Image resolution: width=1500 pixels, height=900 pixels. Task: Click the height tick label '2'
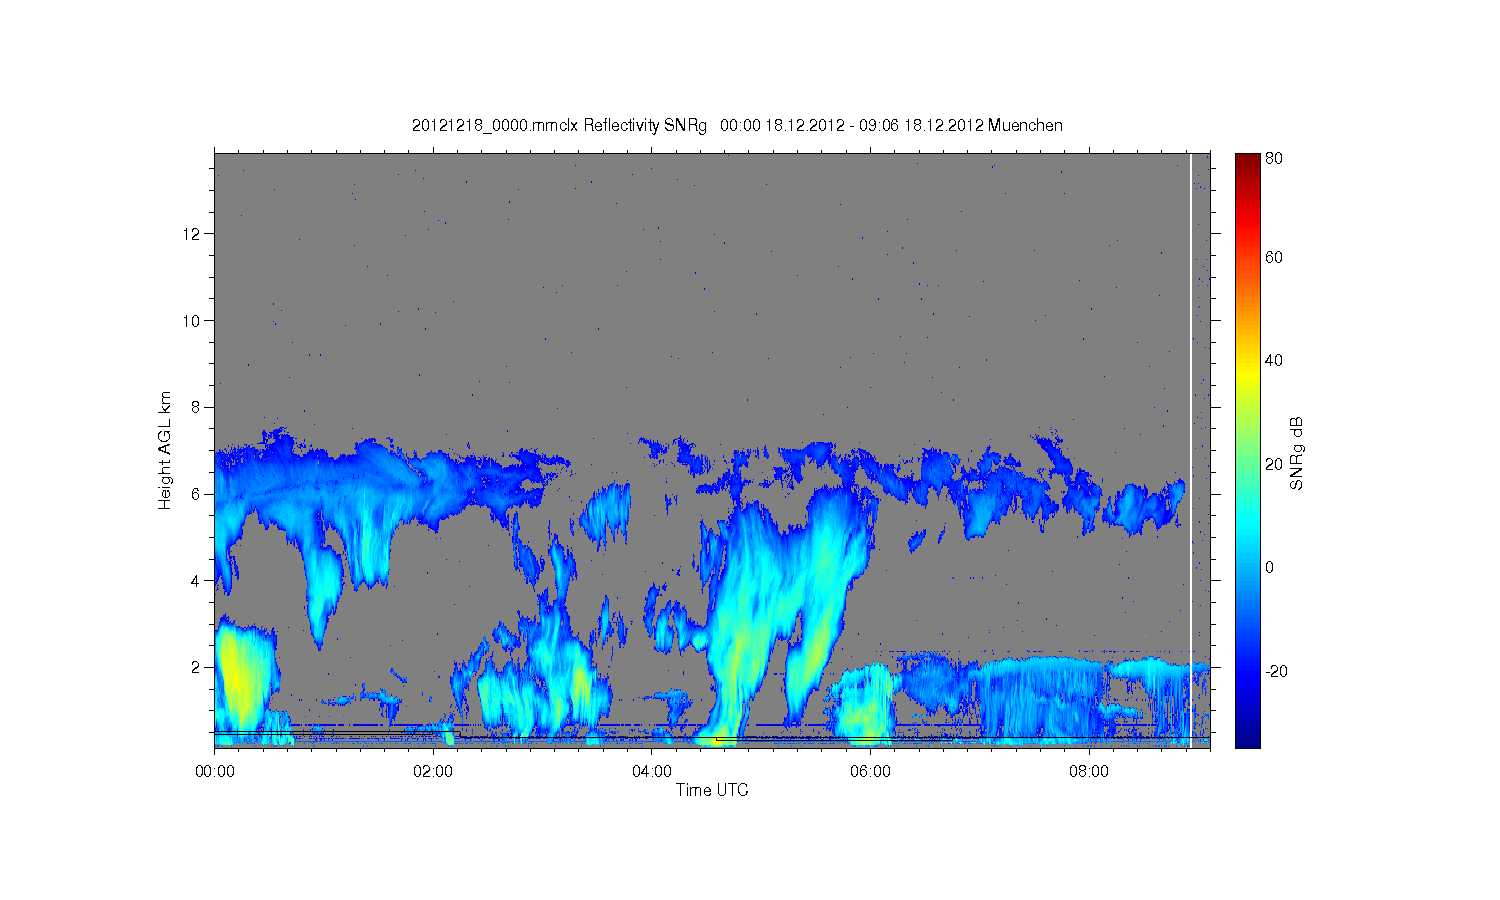coord(197,667)
